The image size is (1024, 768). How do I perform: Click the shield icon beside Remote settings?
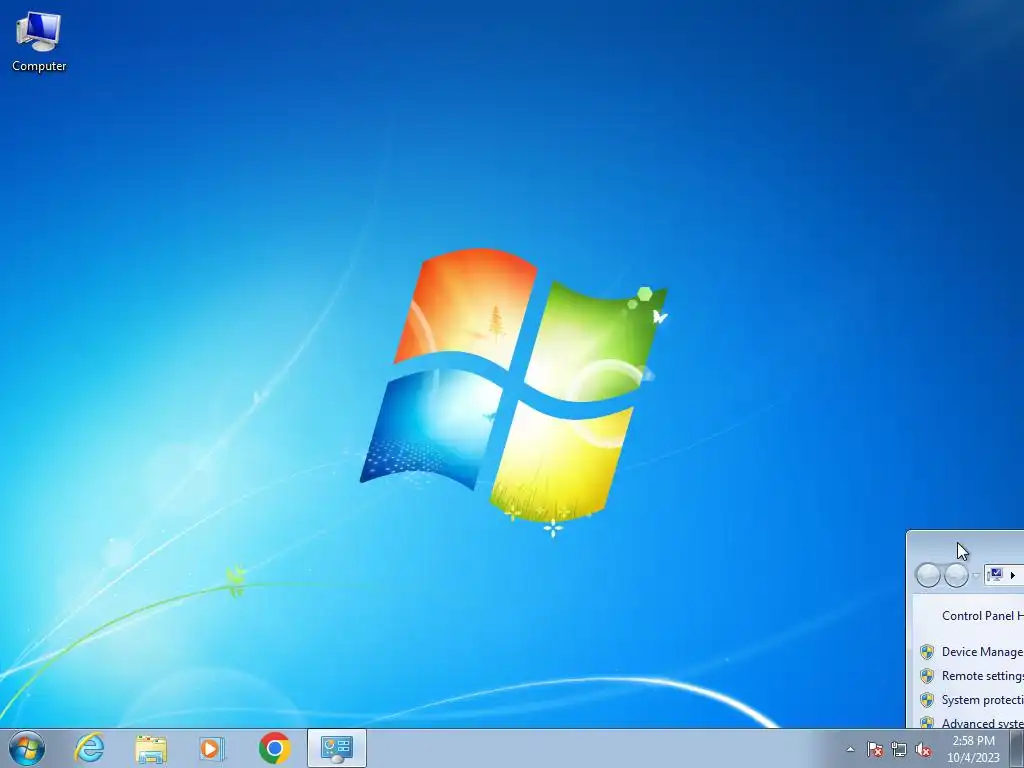[927, 676]
